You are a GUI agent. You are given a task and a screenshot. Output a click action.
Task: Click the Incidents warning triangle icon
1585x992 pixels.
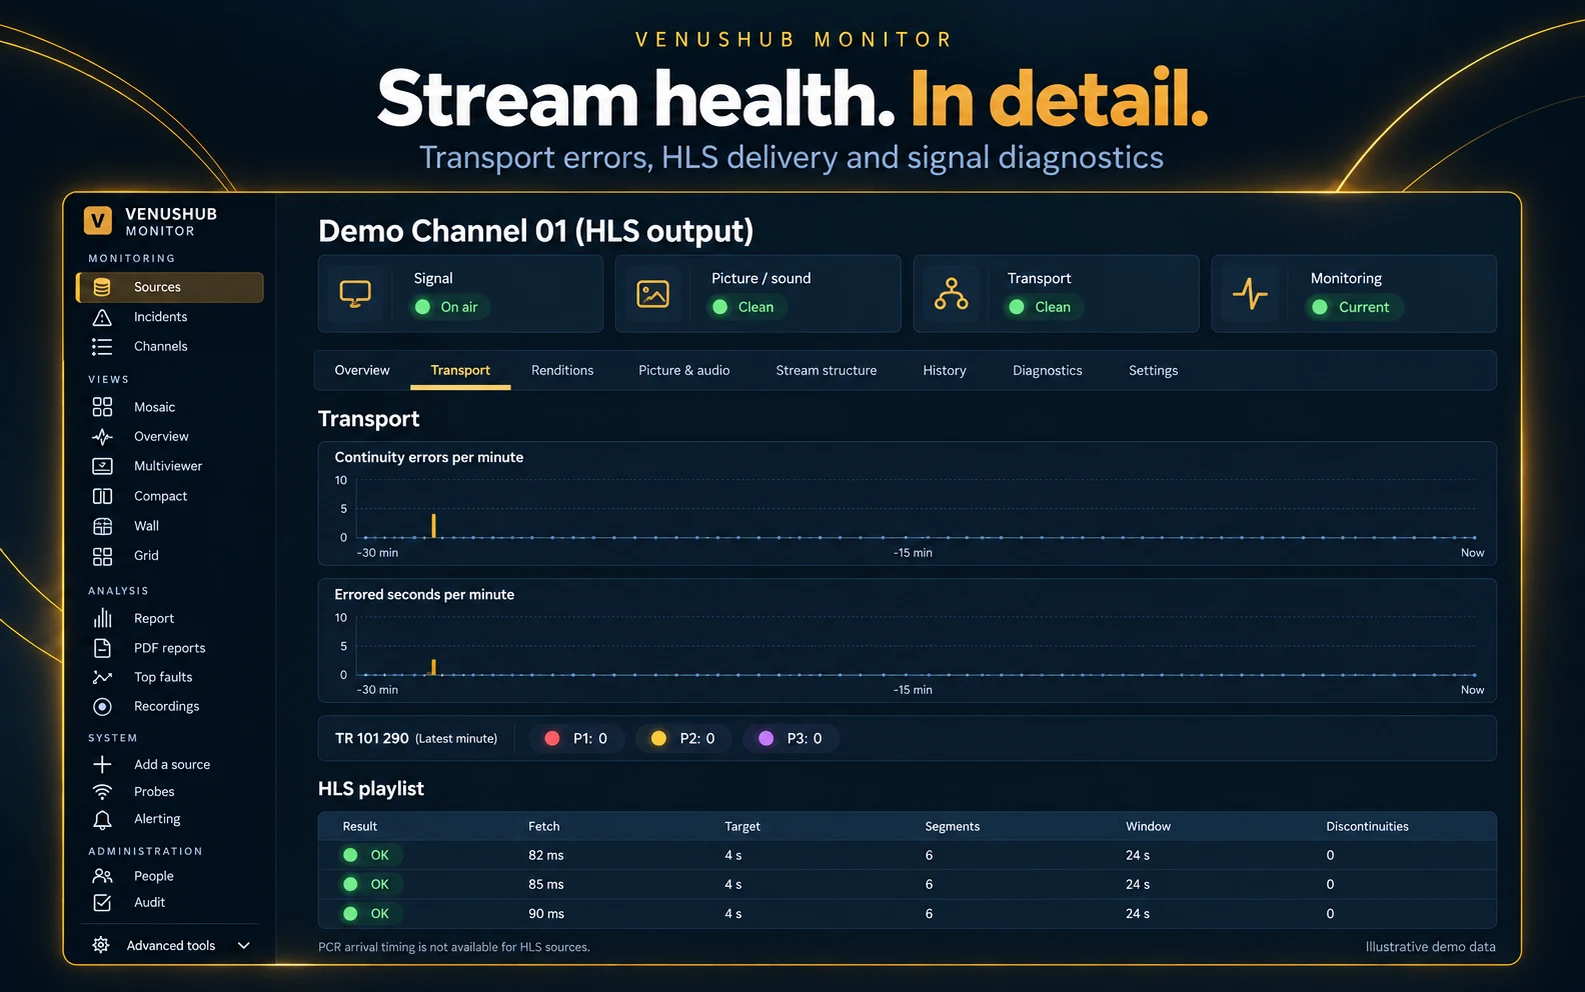coord(102,317)
